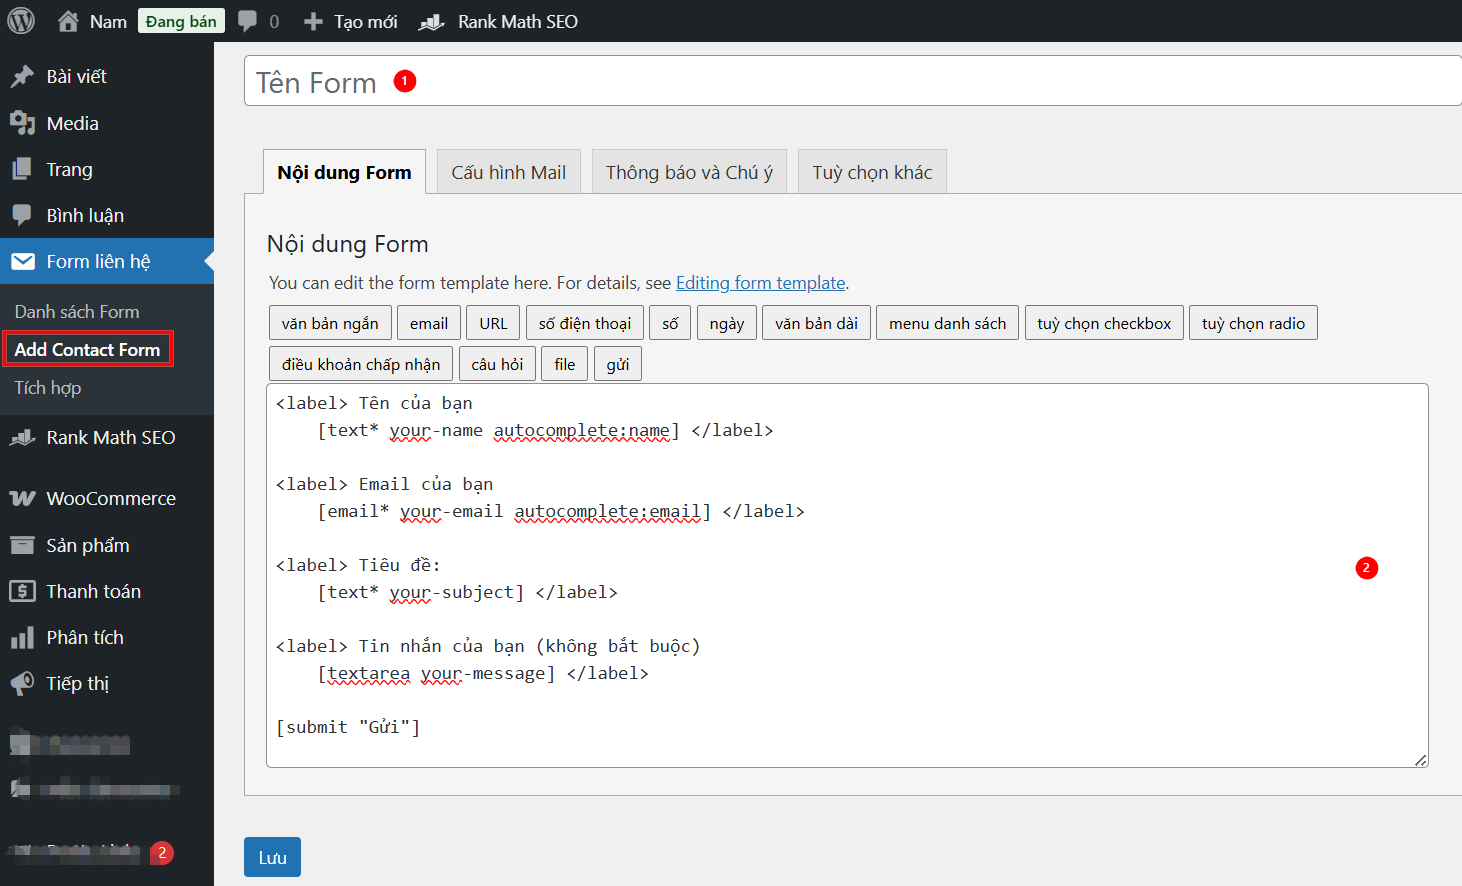Click the Tiếp thị menu label
The image size is (1462, 886).
pos(78,683)
